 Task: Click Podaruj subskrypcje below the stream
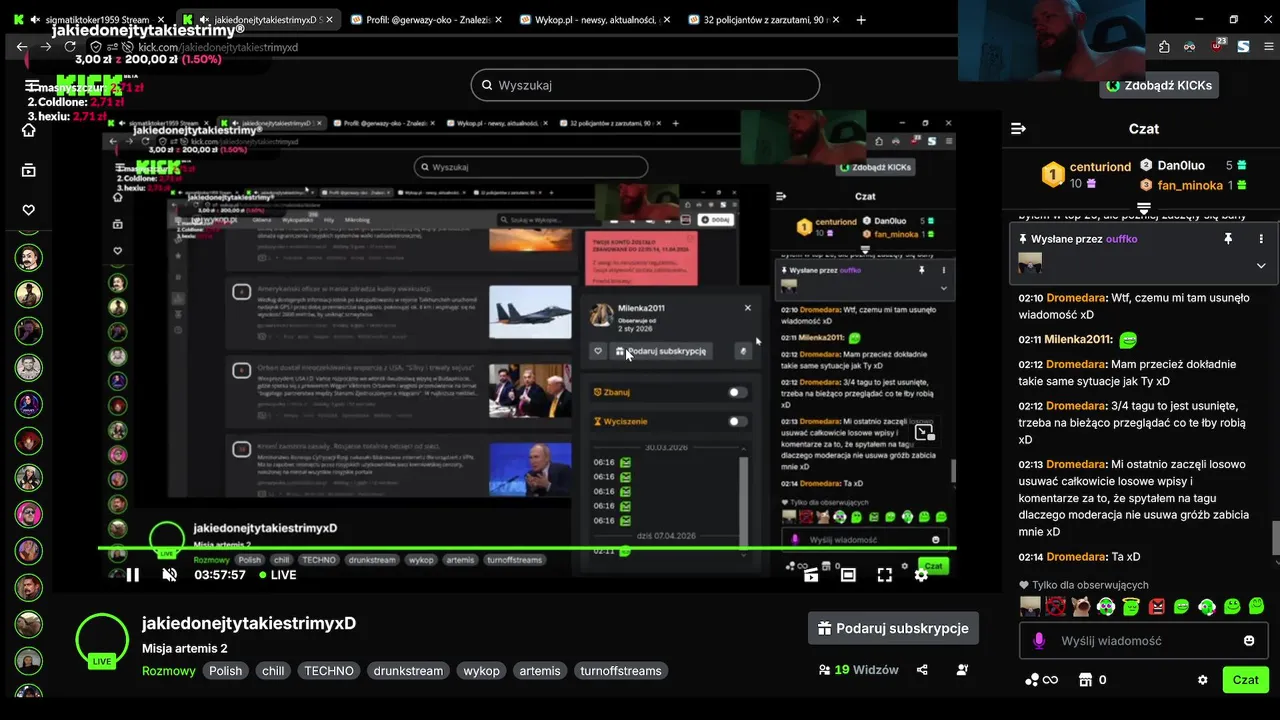(893, 628)
